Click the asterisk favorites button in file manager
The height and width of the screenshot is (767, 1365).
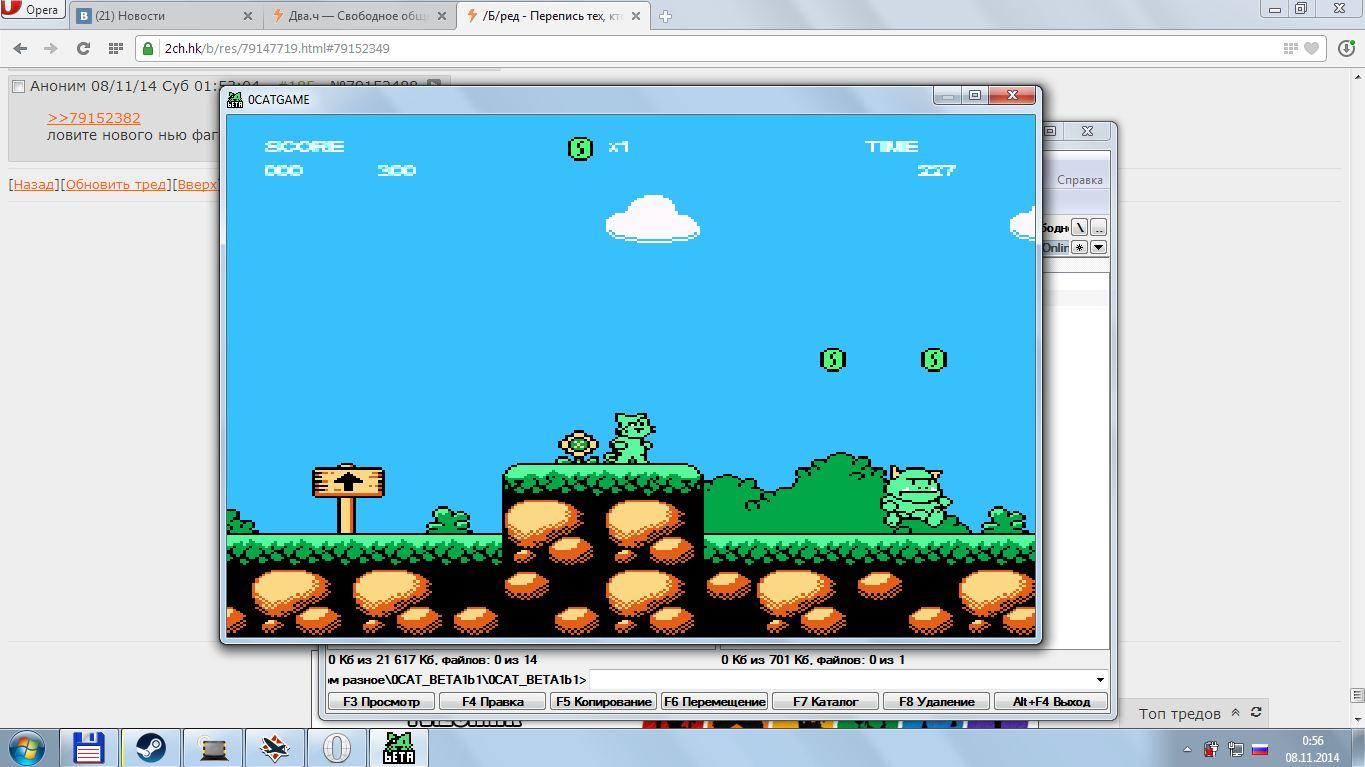coord(1080,247)
